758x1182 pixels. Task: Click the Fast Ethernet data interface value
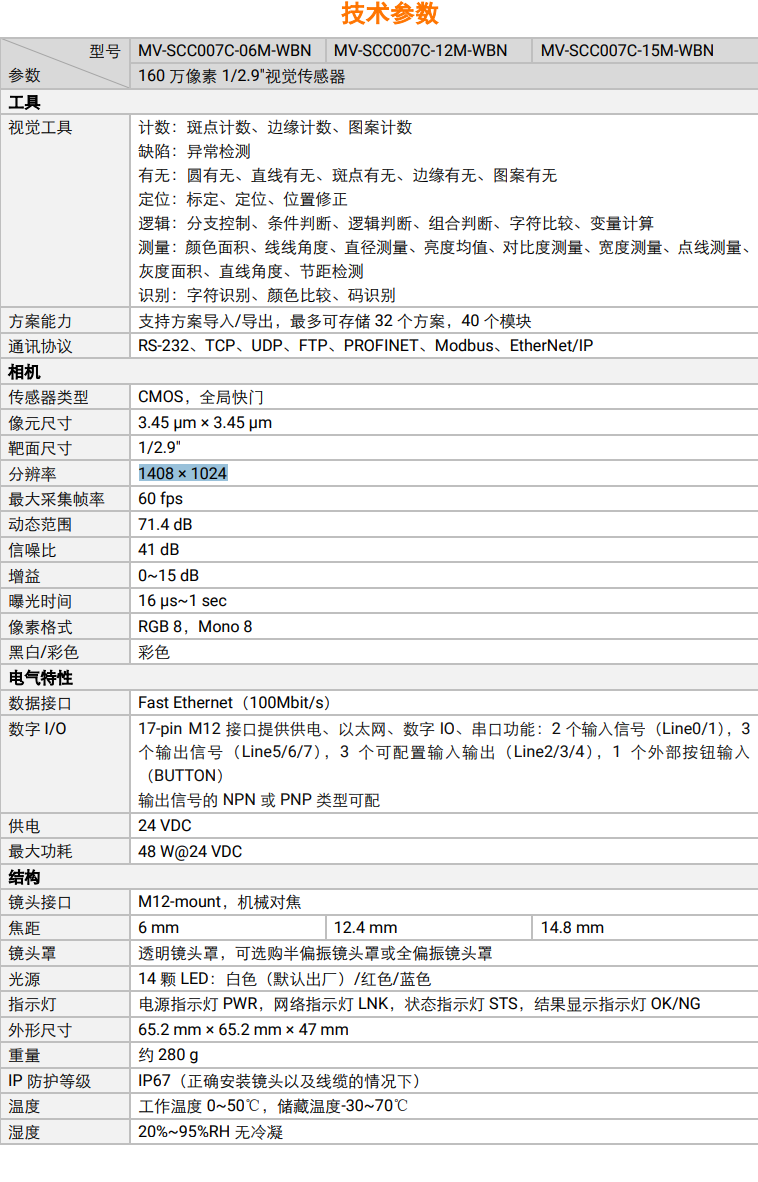coord(234,703)
